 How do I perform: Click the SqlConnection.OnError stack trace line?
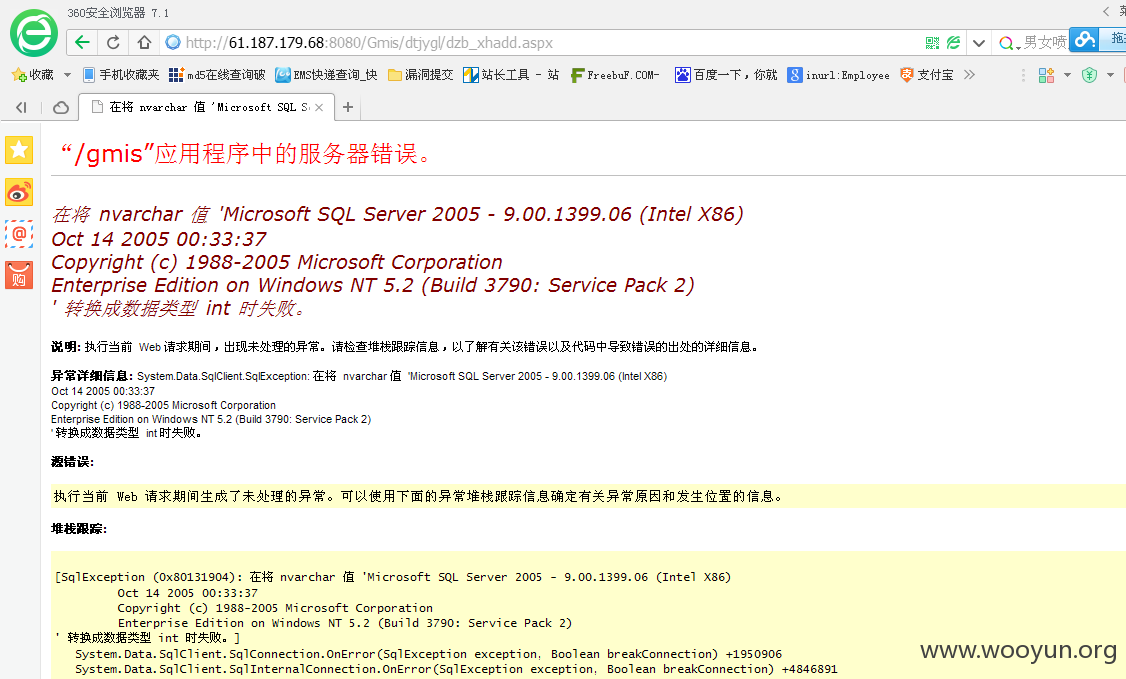pos(429,654)
